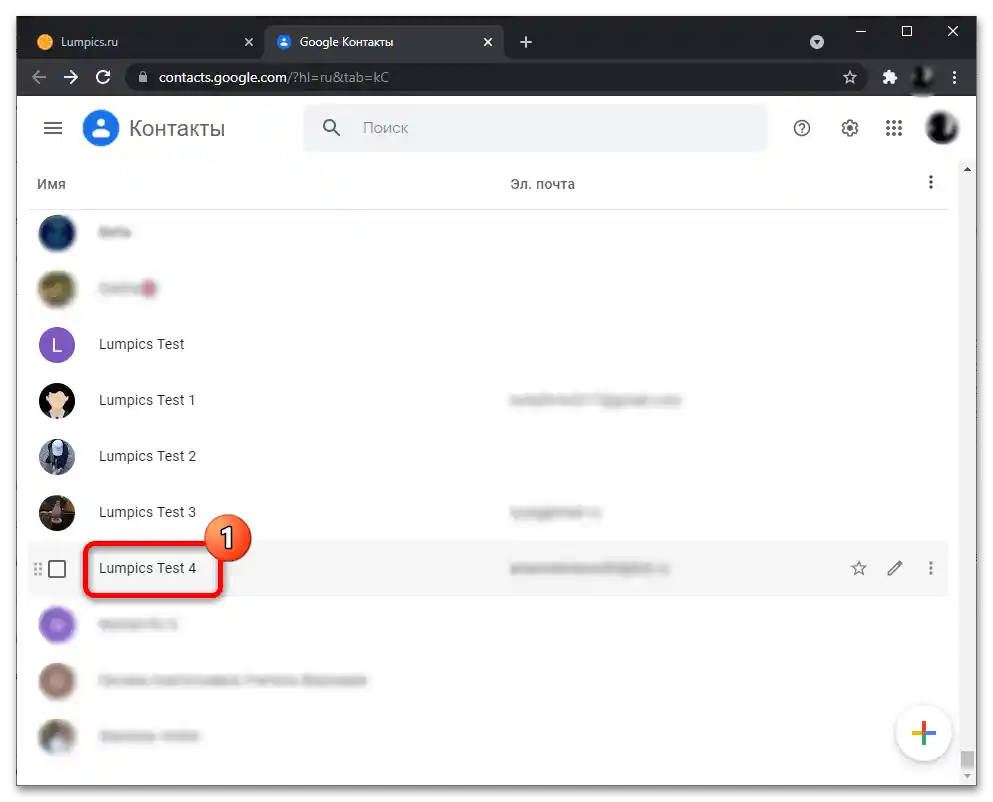The height and width of the screenshot is (802, 993).
Task: Click the vertical scrollbar thumb
Action: (966, 759)
